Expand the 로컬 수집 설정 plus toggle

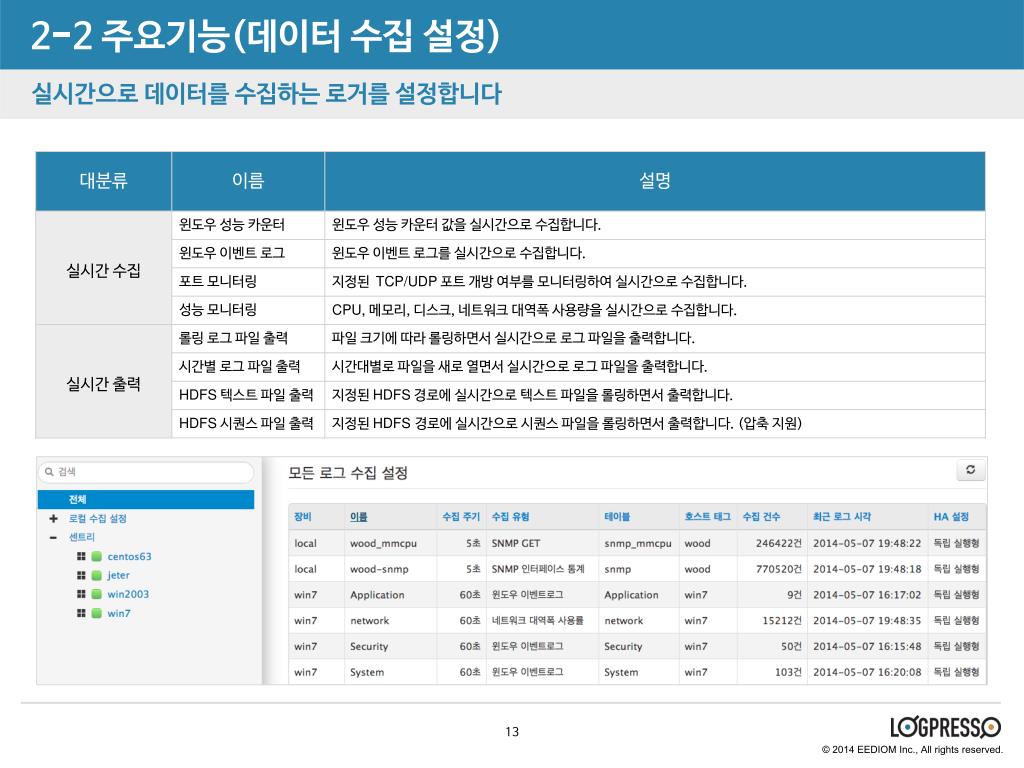click(54, 519)
